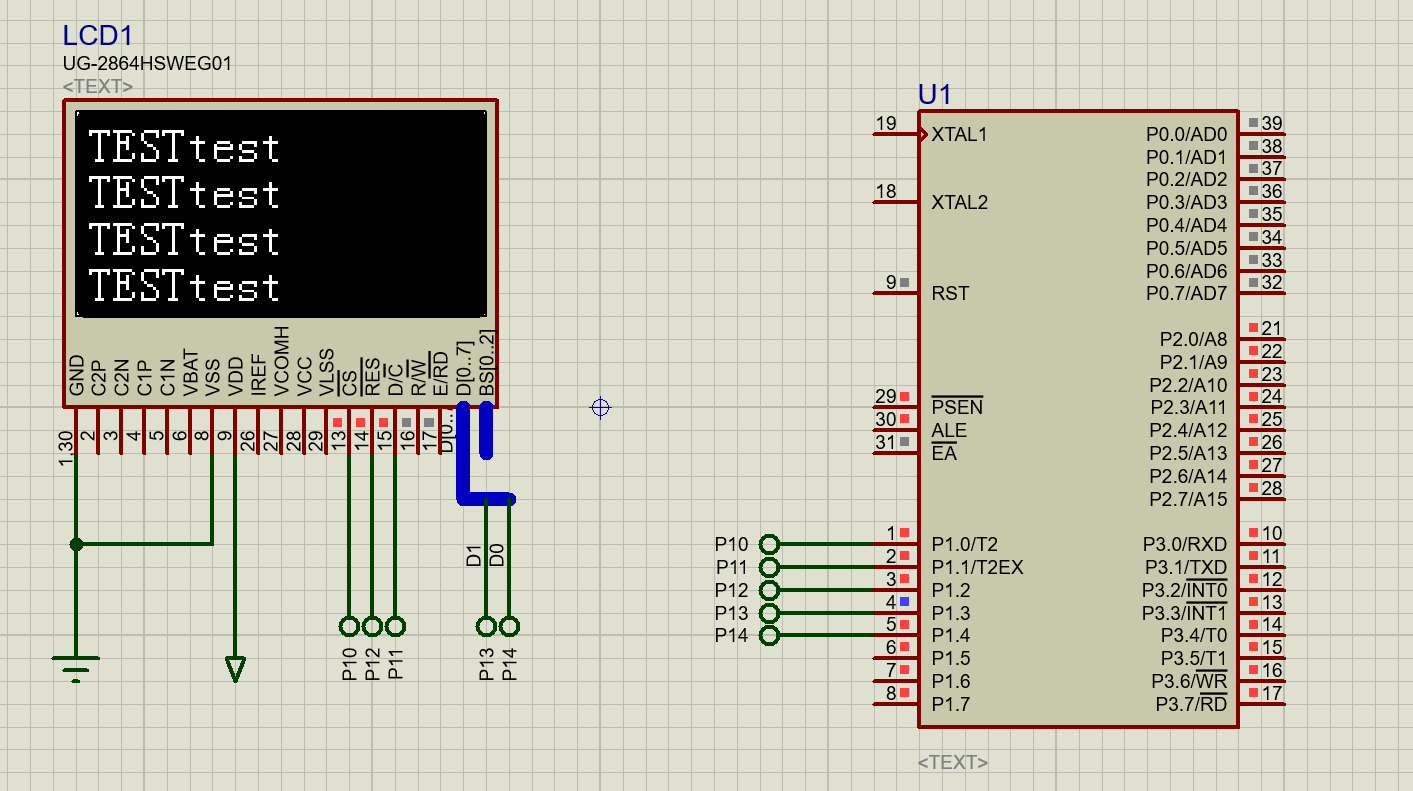Click the XTAL1 clock input arrow on U1

click(x=925, y=133)
